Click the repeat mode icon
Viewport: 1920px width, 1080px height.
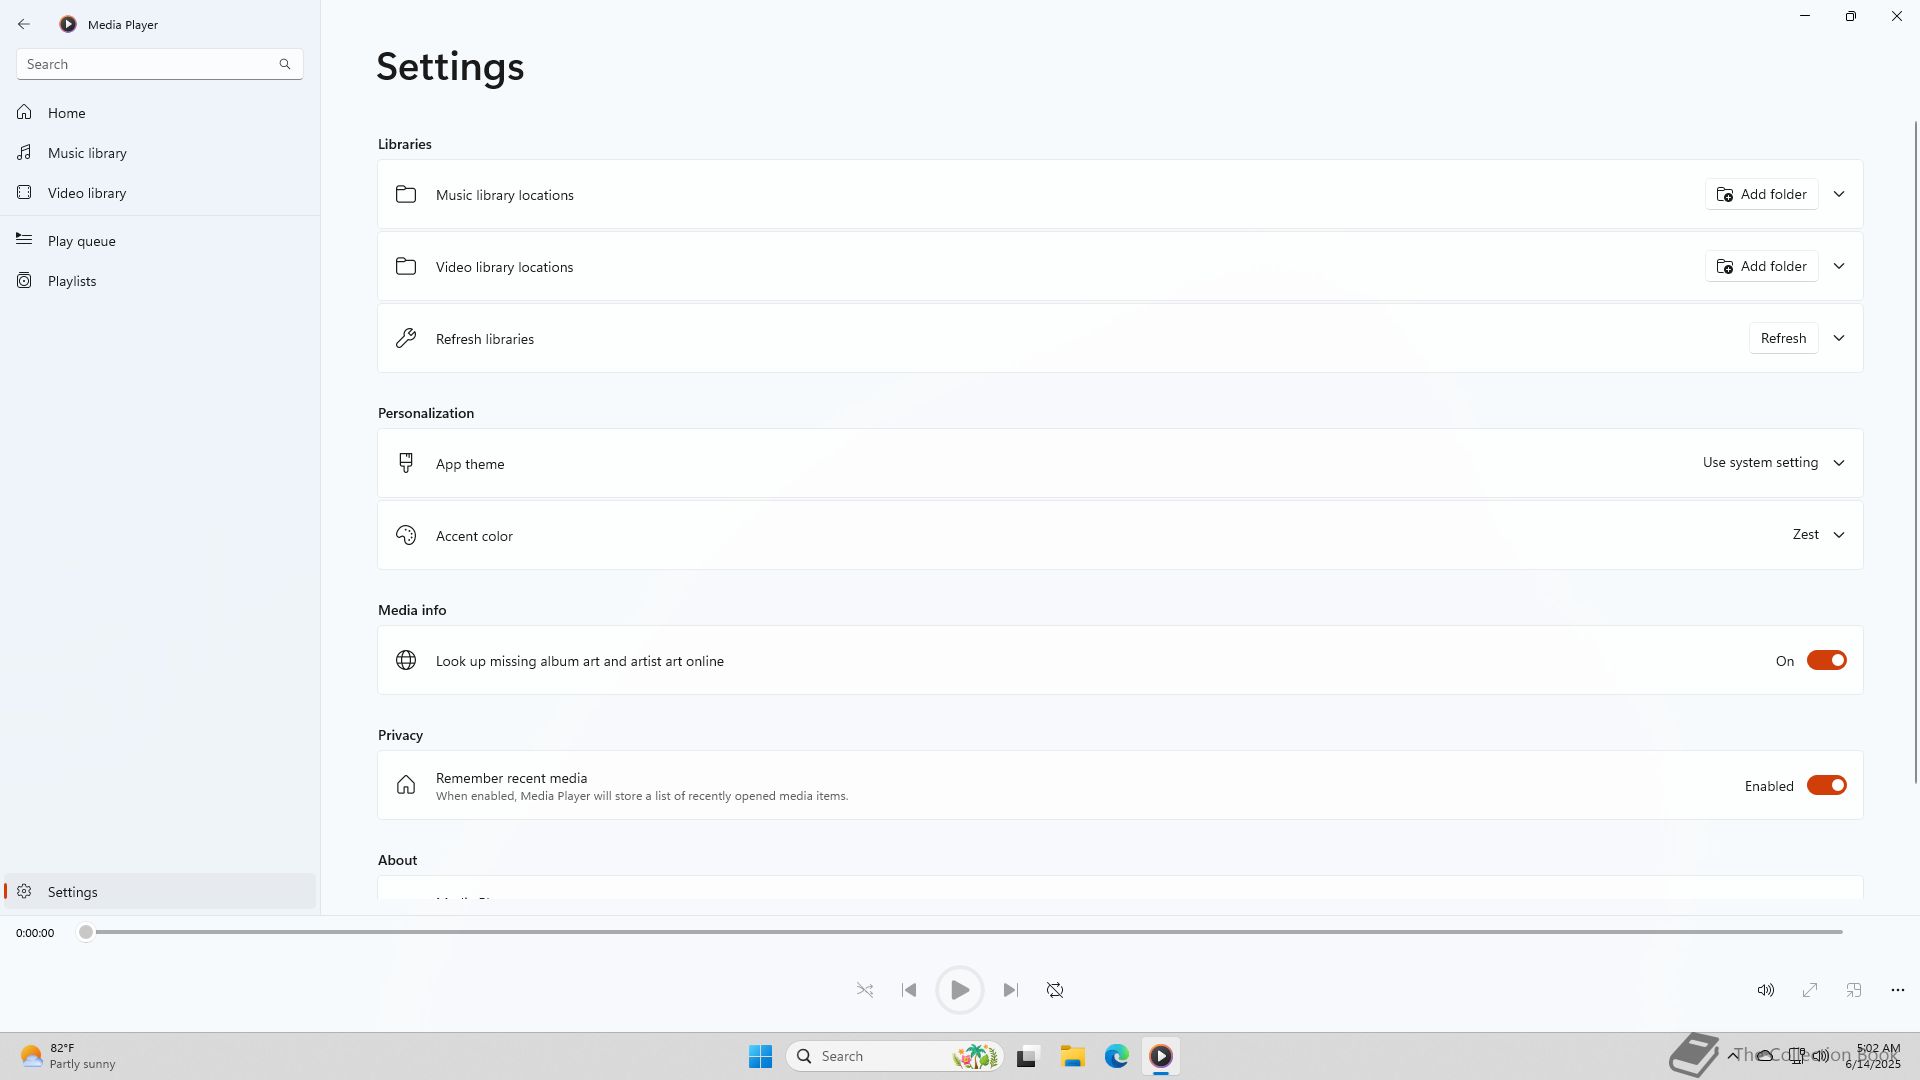[1055, 990]
